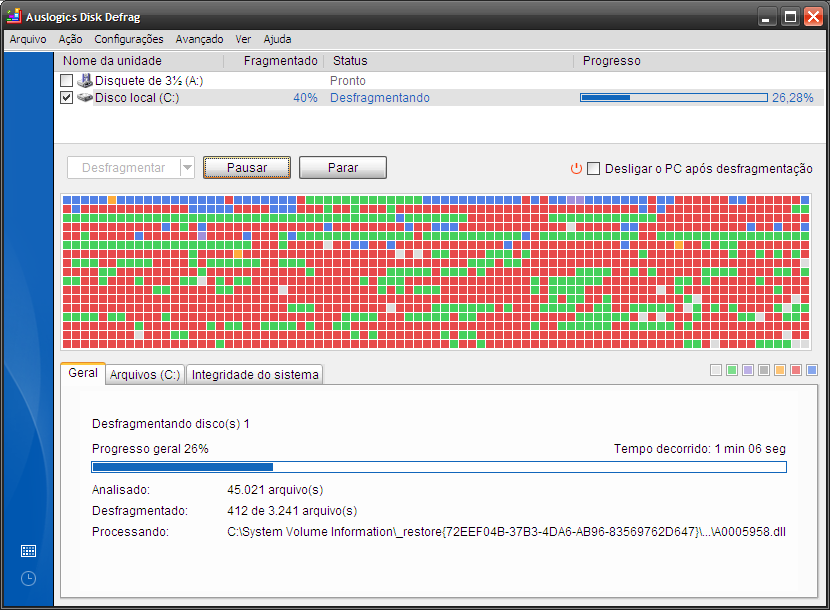This screenshot has width=830, height=610.
Task: Click the Desfragmentando status text
Action: coord(380,98)
